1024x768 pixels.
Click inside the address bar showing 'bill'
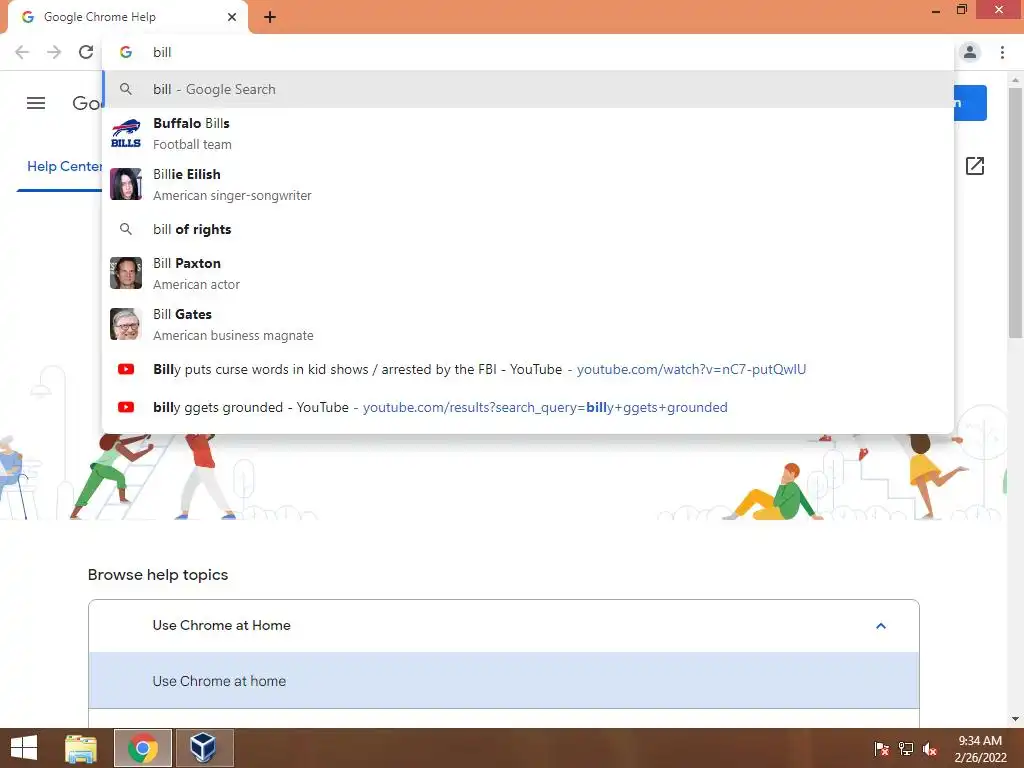click(x=528, y=52)
